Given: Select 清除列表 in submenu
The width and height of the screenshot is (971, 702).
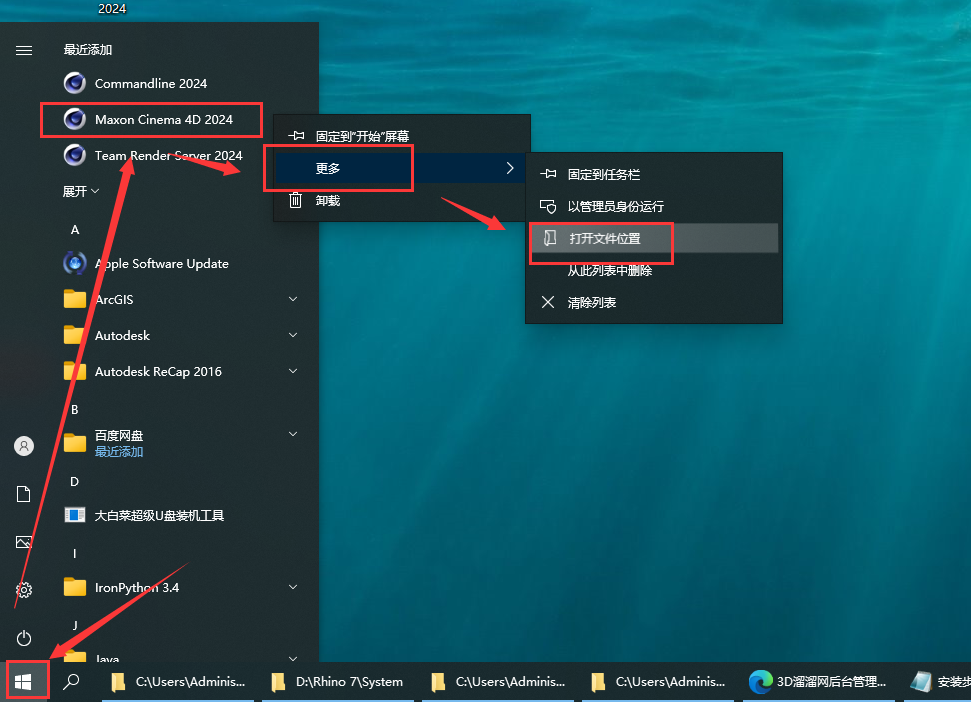Looking at the screenshot, I should point(654,302).
